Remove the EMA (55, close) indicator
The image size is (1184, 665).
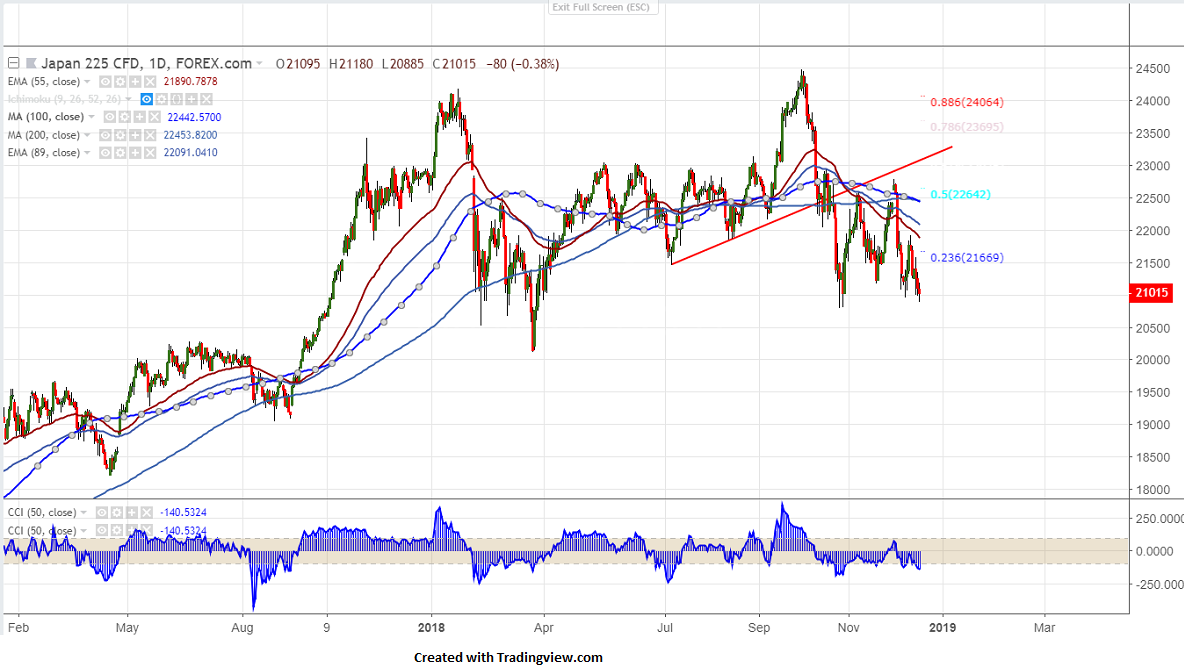pyautogui.click(x=150, y=82)
